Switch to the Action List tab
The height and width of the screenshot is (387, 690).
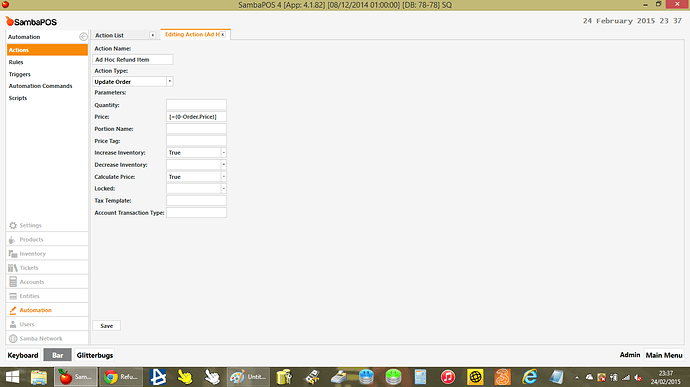110,35
